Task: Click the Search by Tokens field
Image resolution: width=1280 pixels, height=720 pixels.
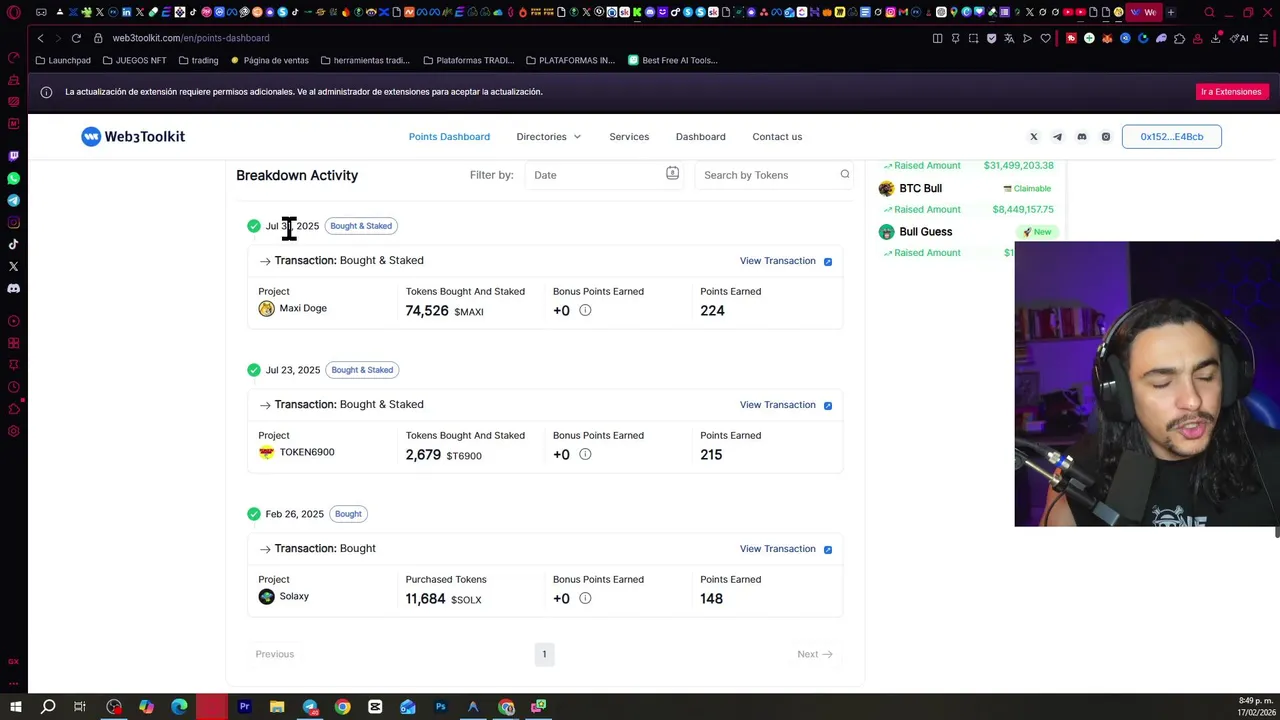Action: pos(774,175)
